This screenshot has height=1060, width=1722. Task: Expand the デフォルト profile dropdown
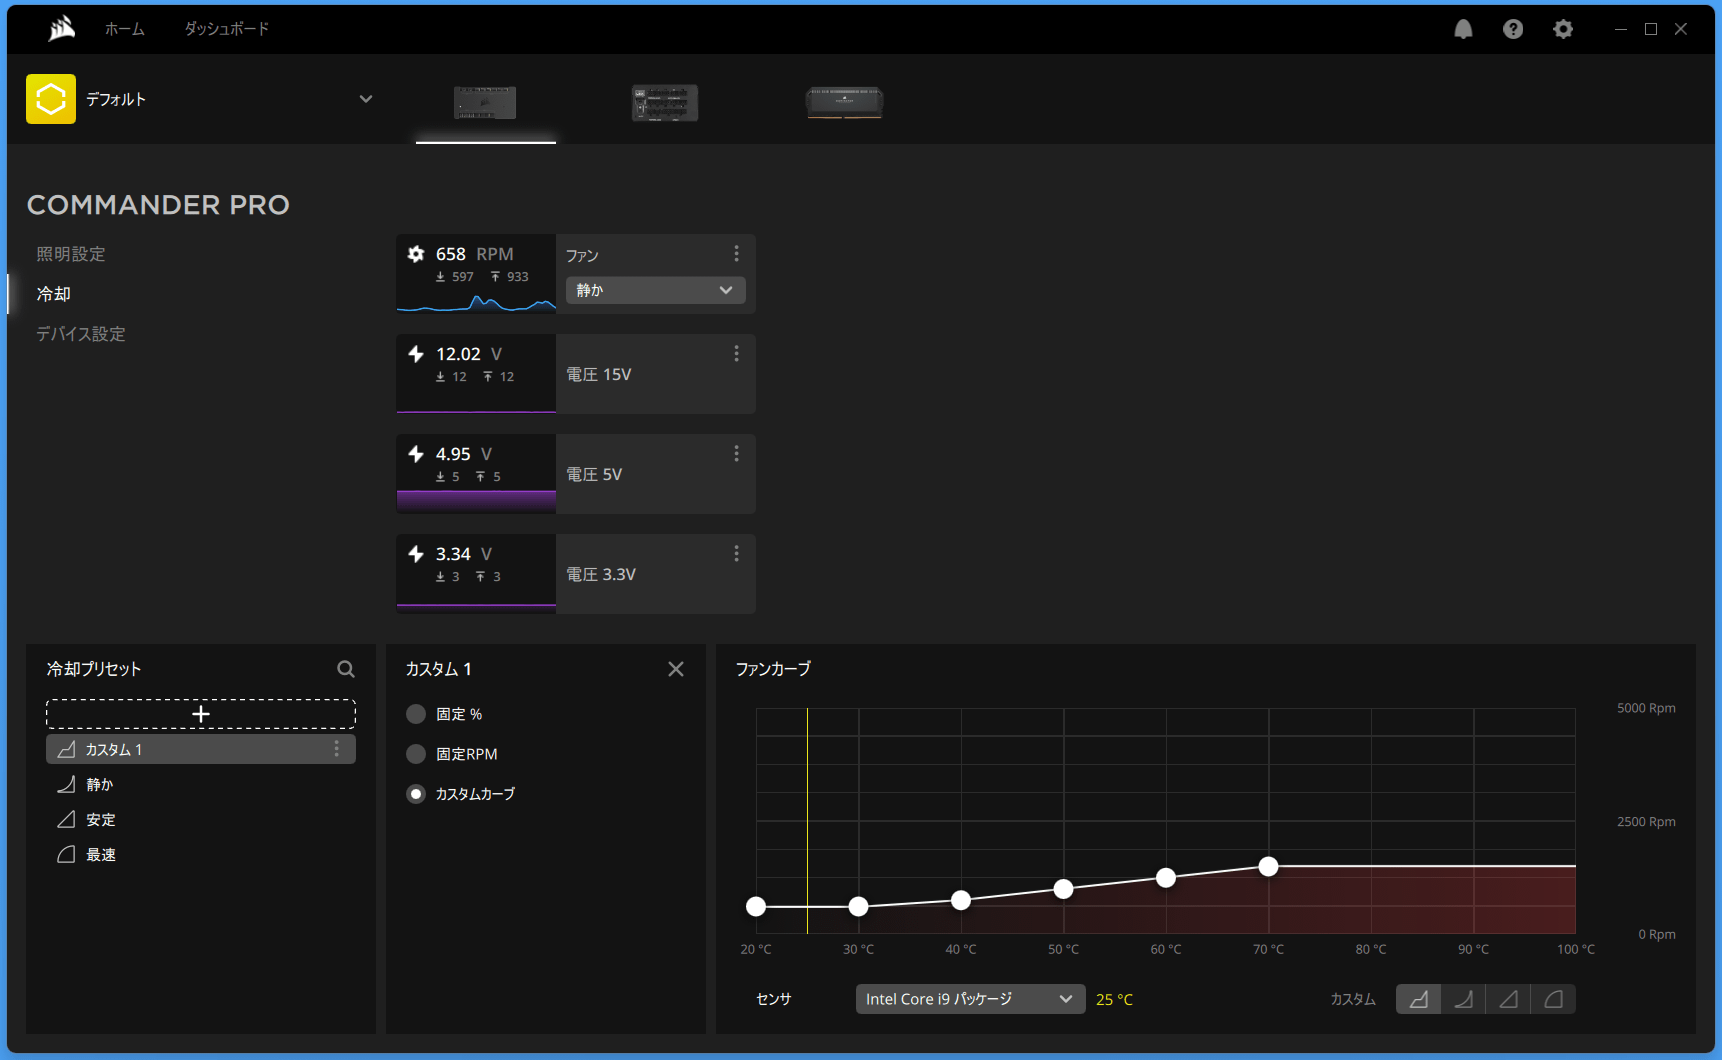point(366,99)
